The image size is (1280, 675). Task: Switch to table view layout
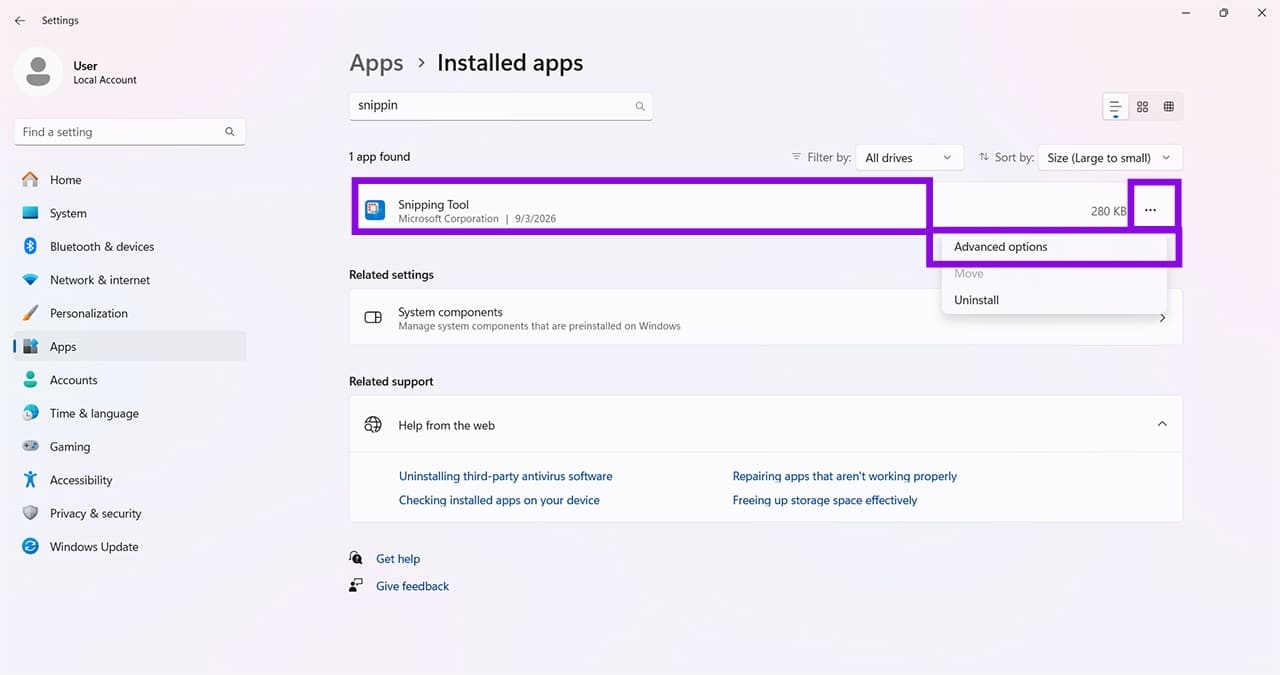point(1168,107)
